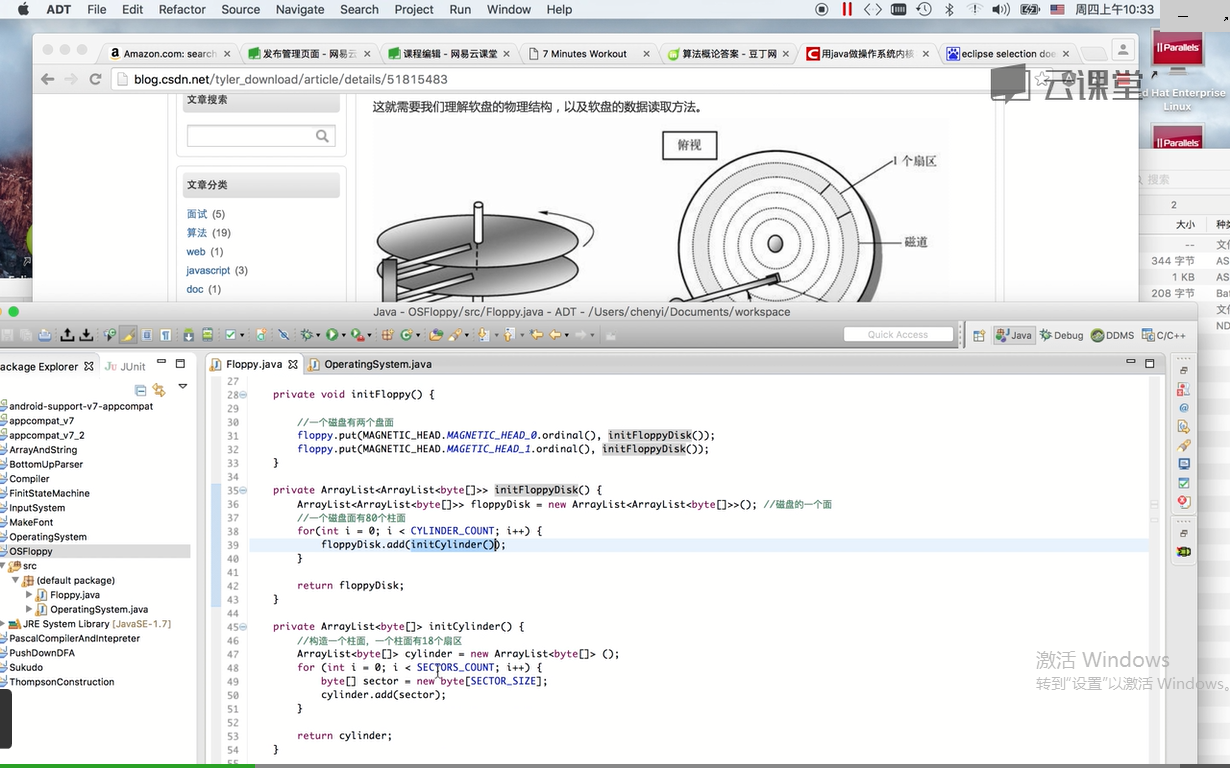Click the Run (green play) toolbar icon
1230x768 pixels.
coord(332,335)
